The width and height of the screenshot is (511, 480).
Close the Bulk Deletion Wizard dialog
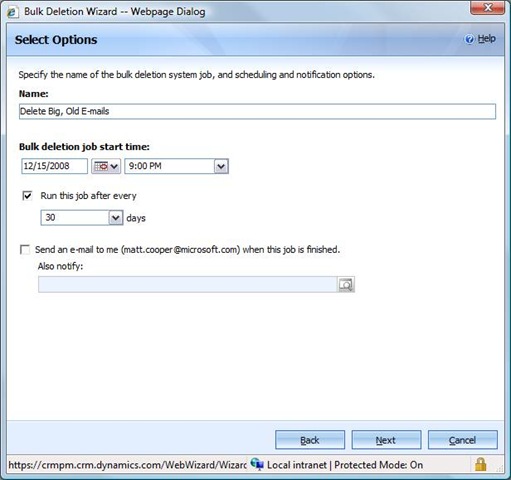[x=487, y=7]
